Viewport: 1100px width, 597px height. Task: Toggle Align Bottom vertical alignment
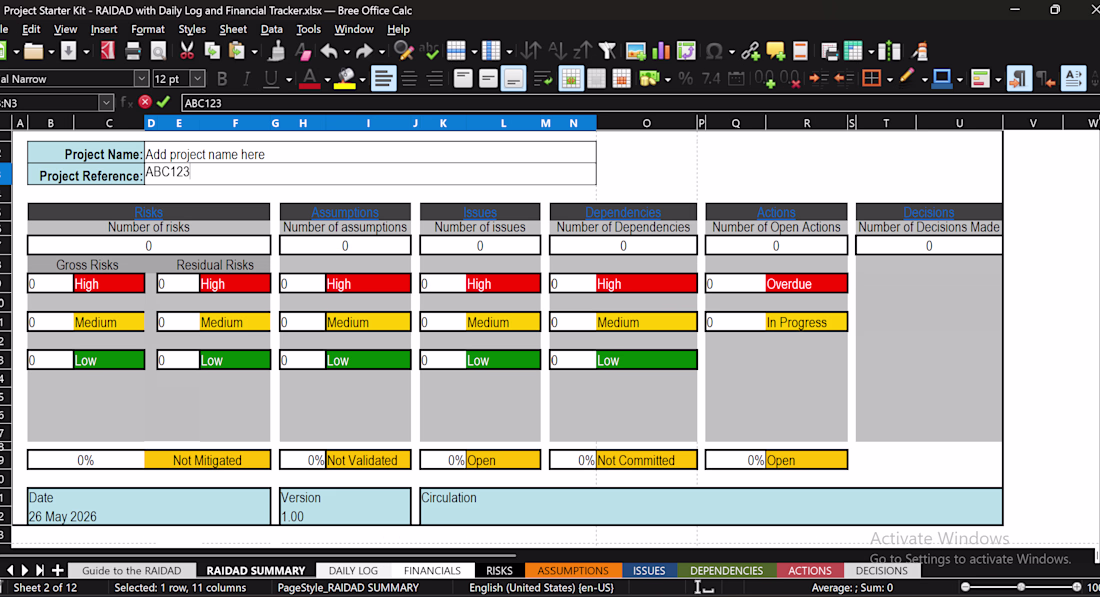click(x=514, y=79)
